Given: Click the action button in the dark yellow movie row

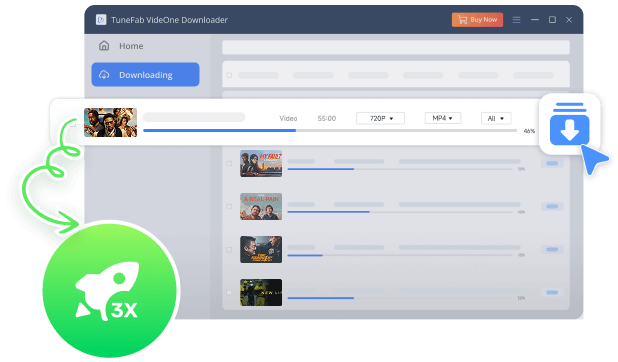Looking at the screenshot, I should coord(552,292).
